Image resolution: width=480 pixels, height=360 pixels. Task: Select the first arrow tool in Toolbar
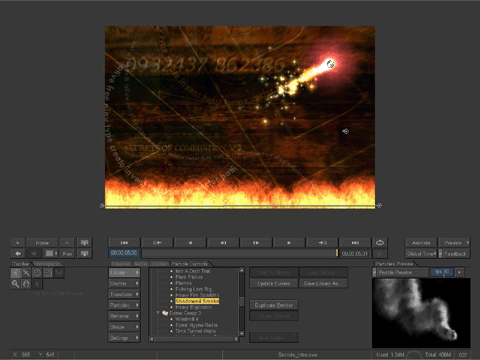[15, 273]
